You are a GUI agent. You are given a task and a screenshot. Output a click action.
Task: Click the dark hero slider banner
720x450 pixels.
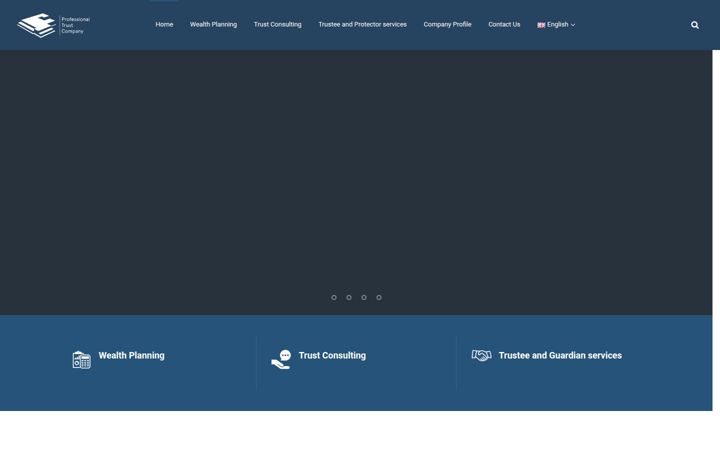pos(356,183)
